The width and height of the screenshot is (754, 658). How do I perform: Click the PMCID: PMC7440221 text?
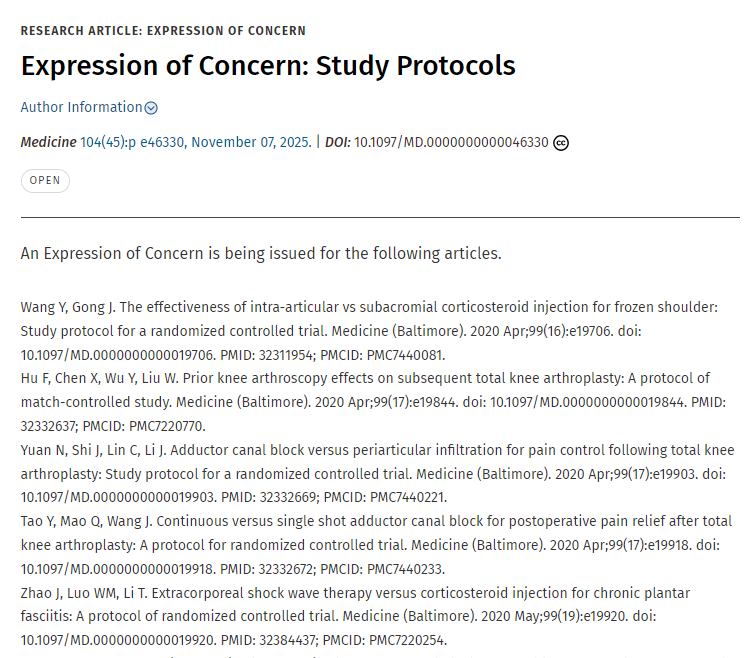pyautogui.click(x=385, y=497)
